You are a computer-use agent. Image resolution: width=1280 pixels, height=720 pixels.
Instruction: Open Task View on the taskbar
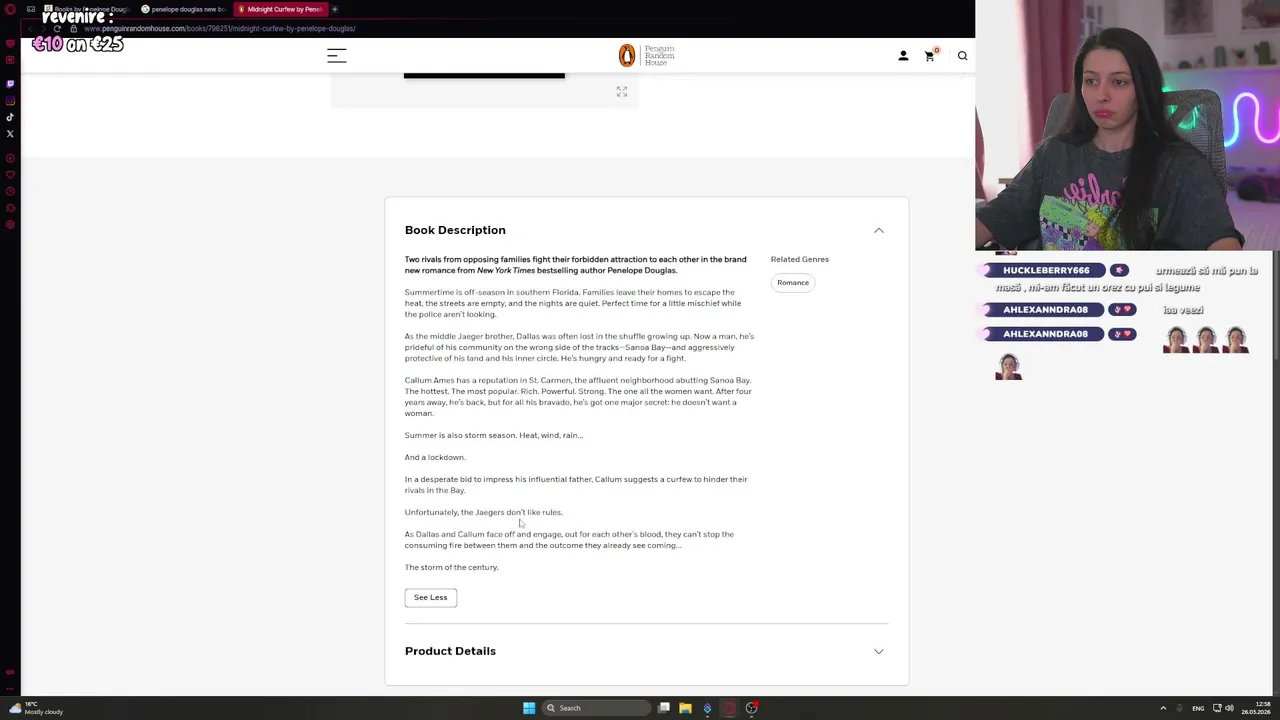(x=664, y=708)
